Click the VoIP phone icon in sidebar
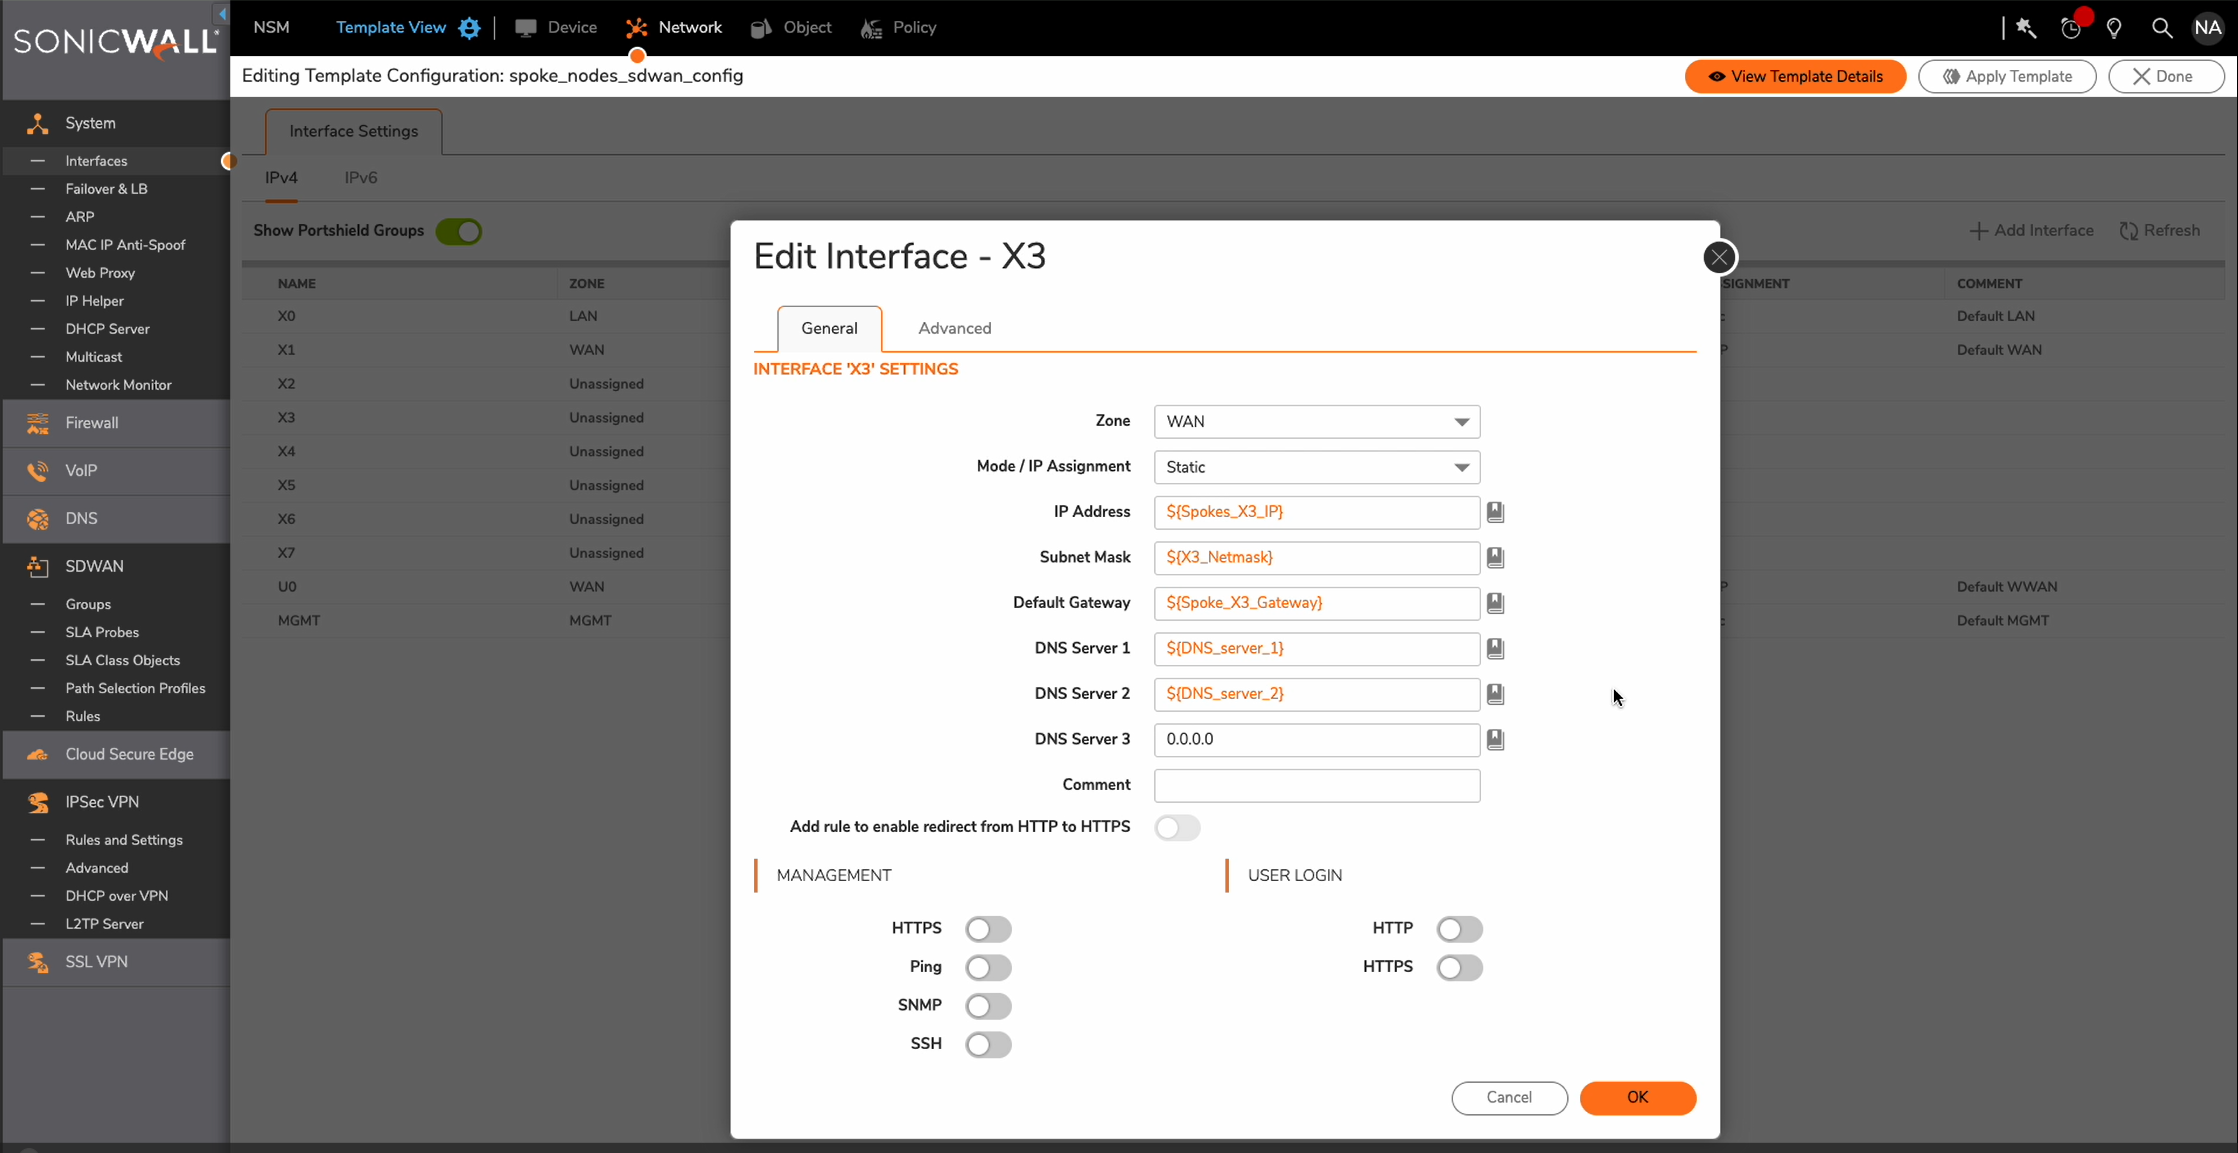The image size is (2238, 1153). pos(38,471)
